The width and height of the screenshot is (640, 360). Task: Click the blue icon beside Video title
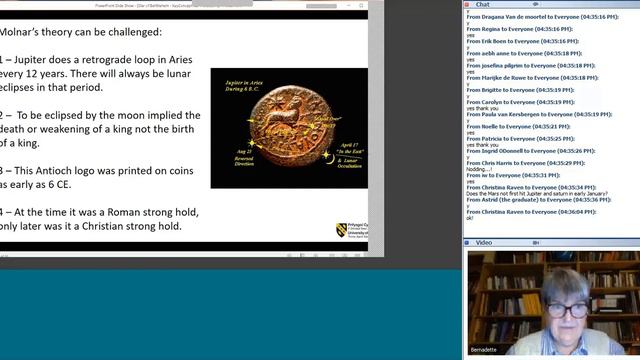(467, 243)
